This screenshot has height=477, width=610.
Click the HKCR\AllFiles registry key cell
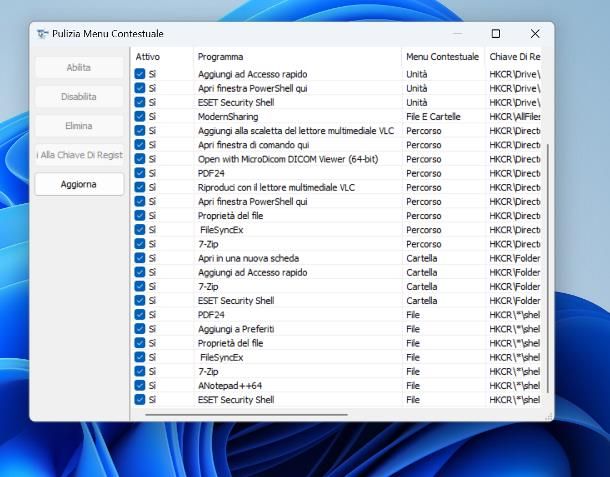tap(515, 117)
